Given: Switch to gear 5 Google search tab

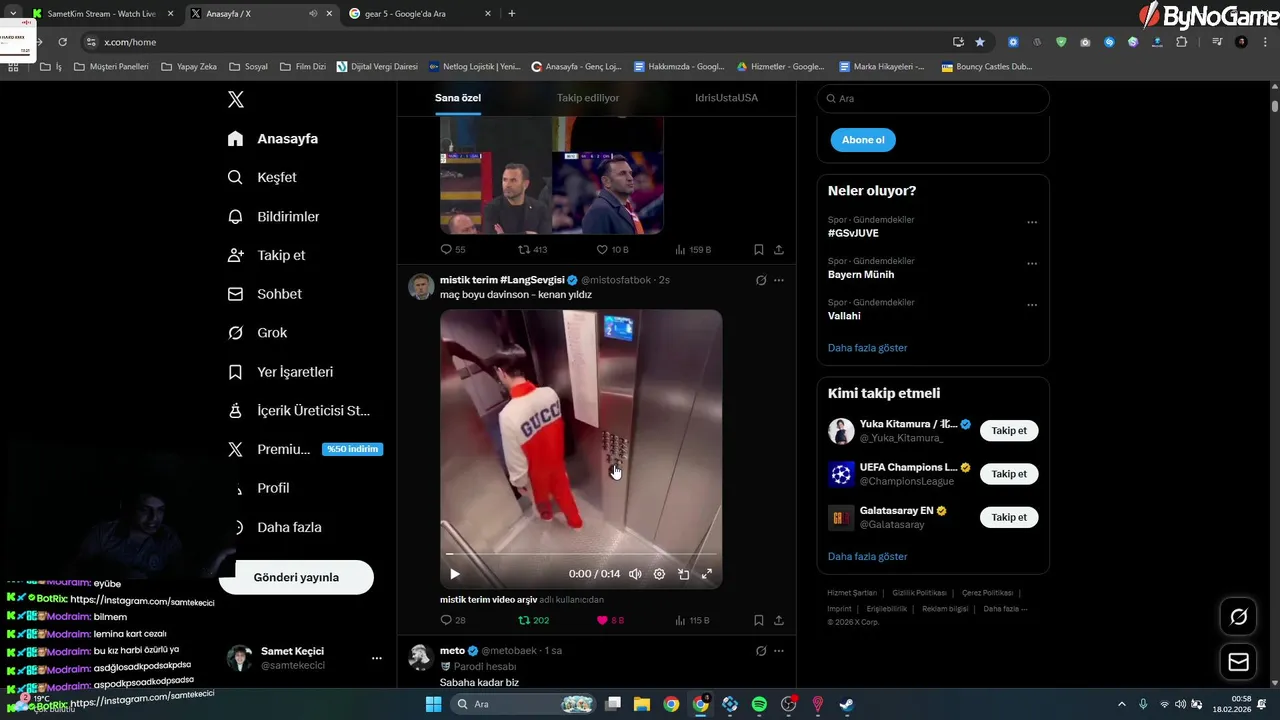Looking at the screenshot, I should tap(420, 14).
